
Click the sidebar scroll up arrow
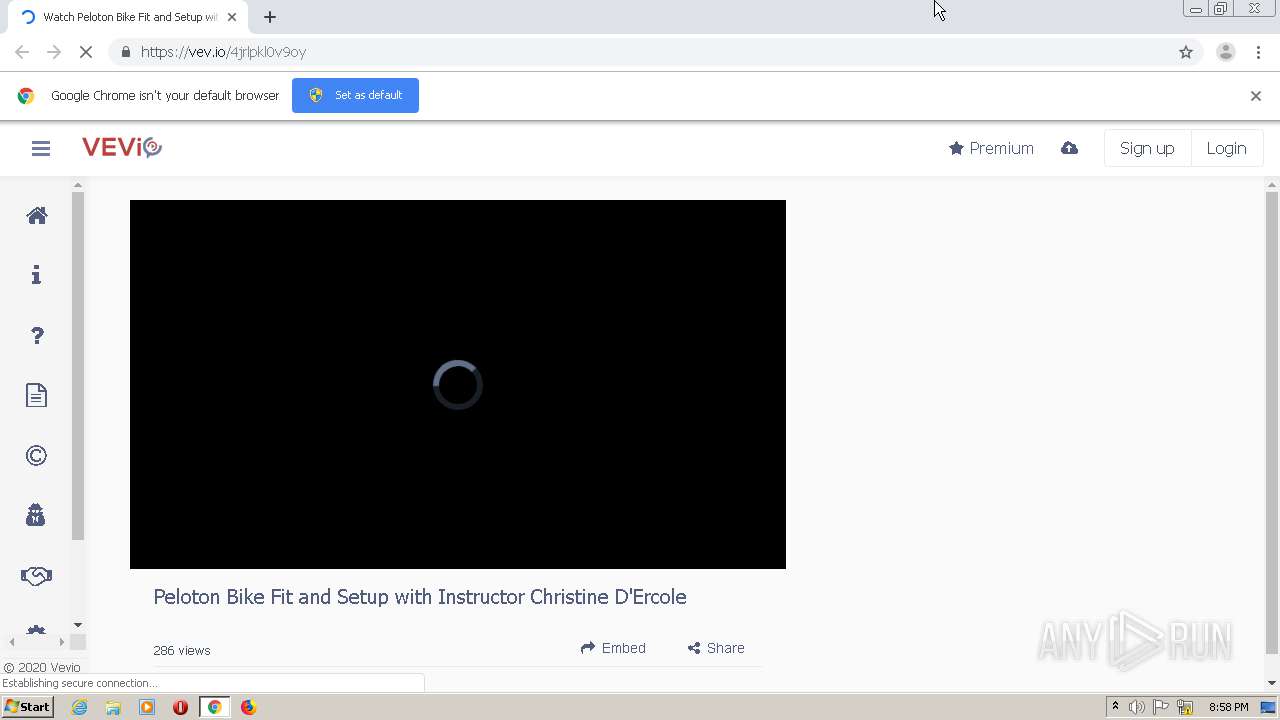coord(78,185)
